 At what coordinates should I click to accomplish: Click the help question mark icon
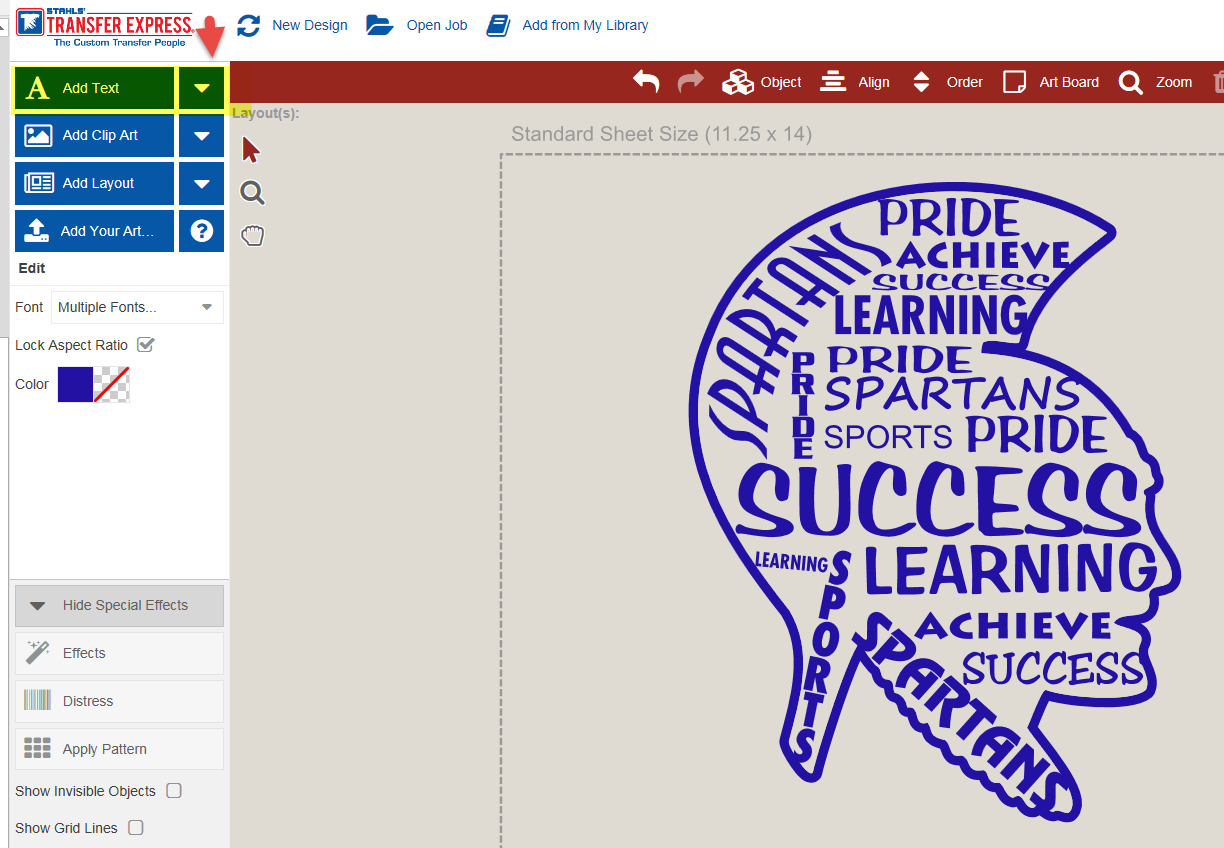[201, 231]
